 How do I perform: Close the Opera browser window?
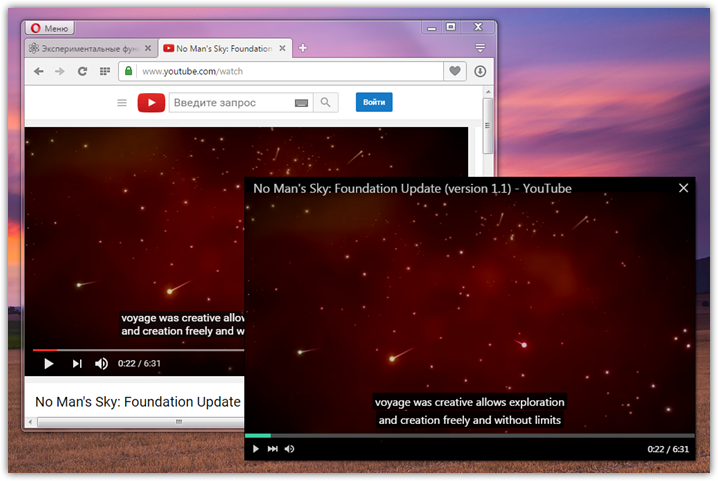coord(478,27)
